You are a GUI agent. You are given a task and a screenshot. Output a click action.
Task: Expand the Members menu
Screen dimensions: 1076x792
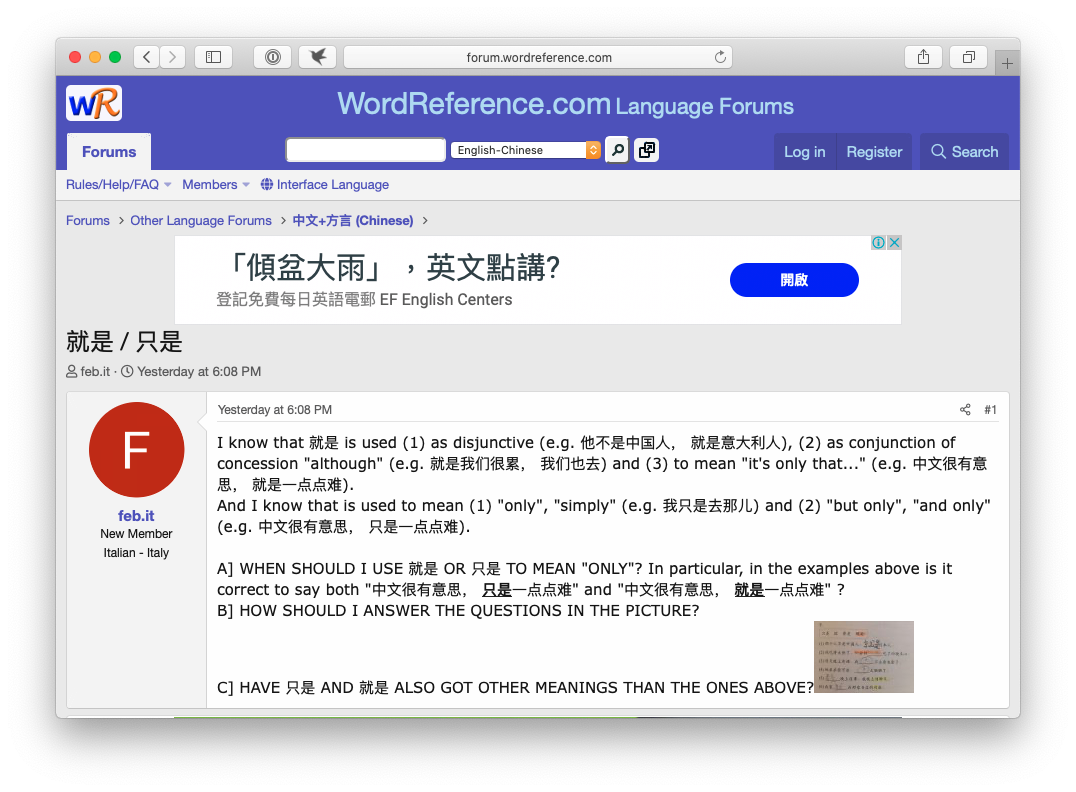tap(215, 184)
